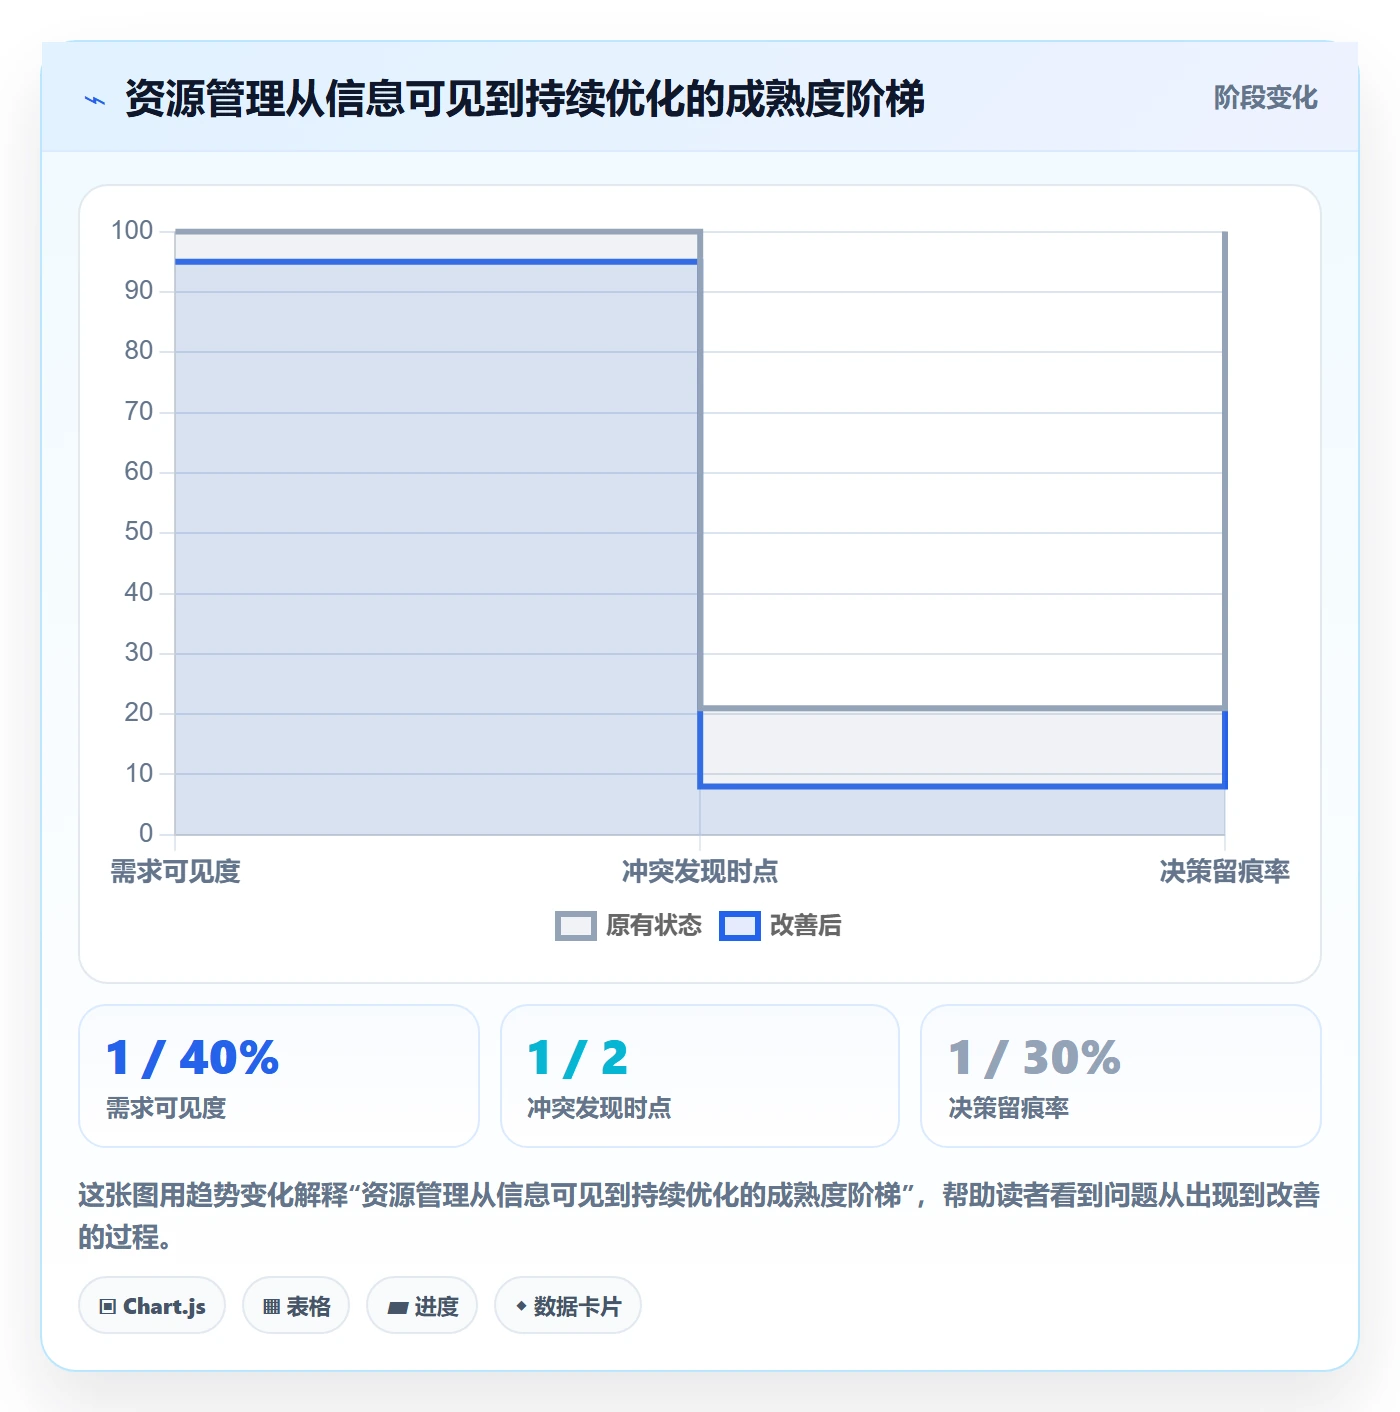Click the diamond icon in the 数据卡片 chip
This screenshot has height=1412, width=1400.
pos(521,1306)
